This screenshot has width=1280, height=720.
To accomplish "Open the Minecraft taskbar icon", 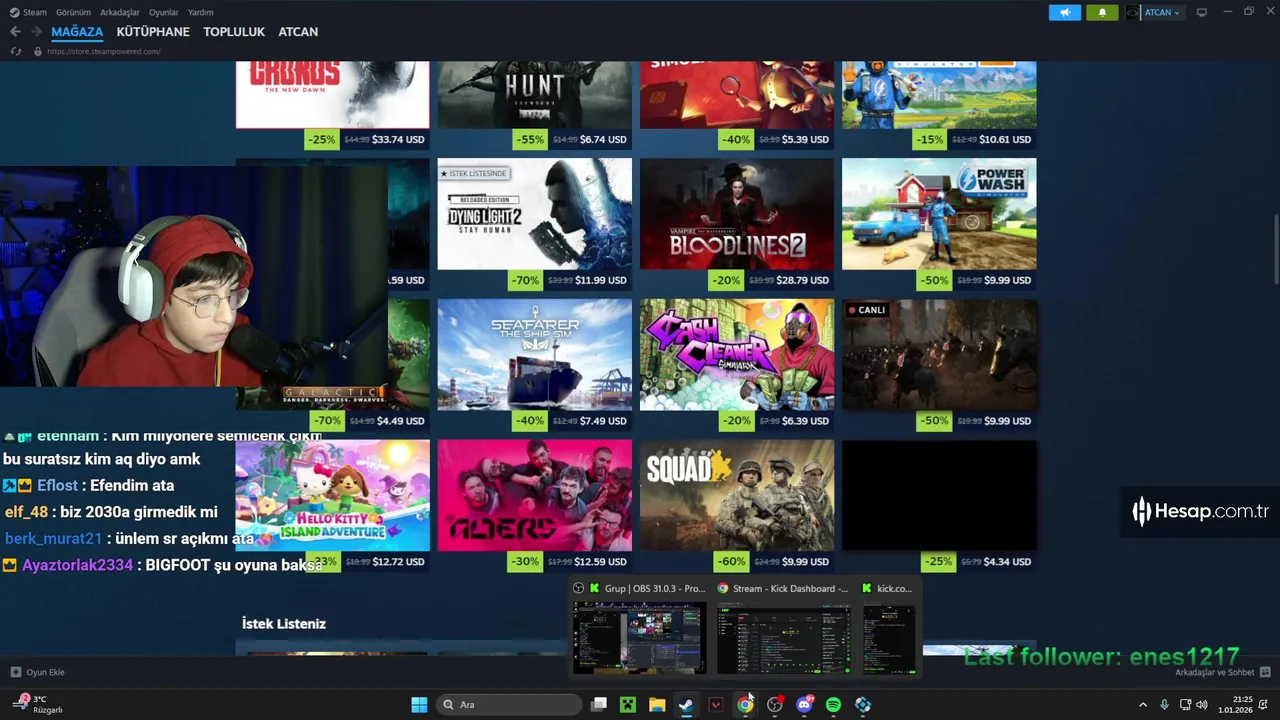I will (627, 704).
